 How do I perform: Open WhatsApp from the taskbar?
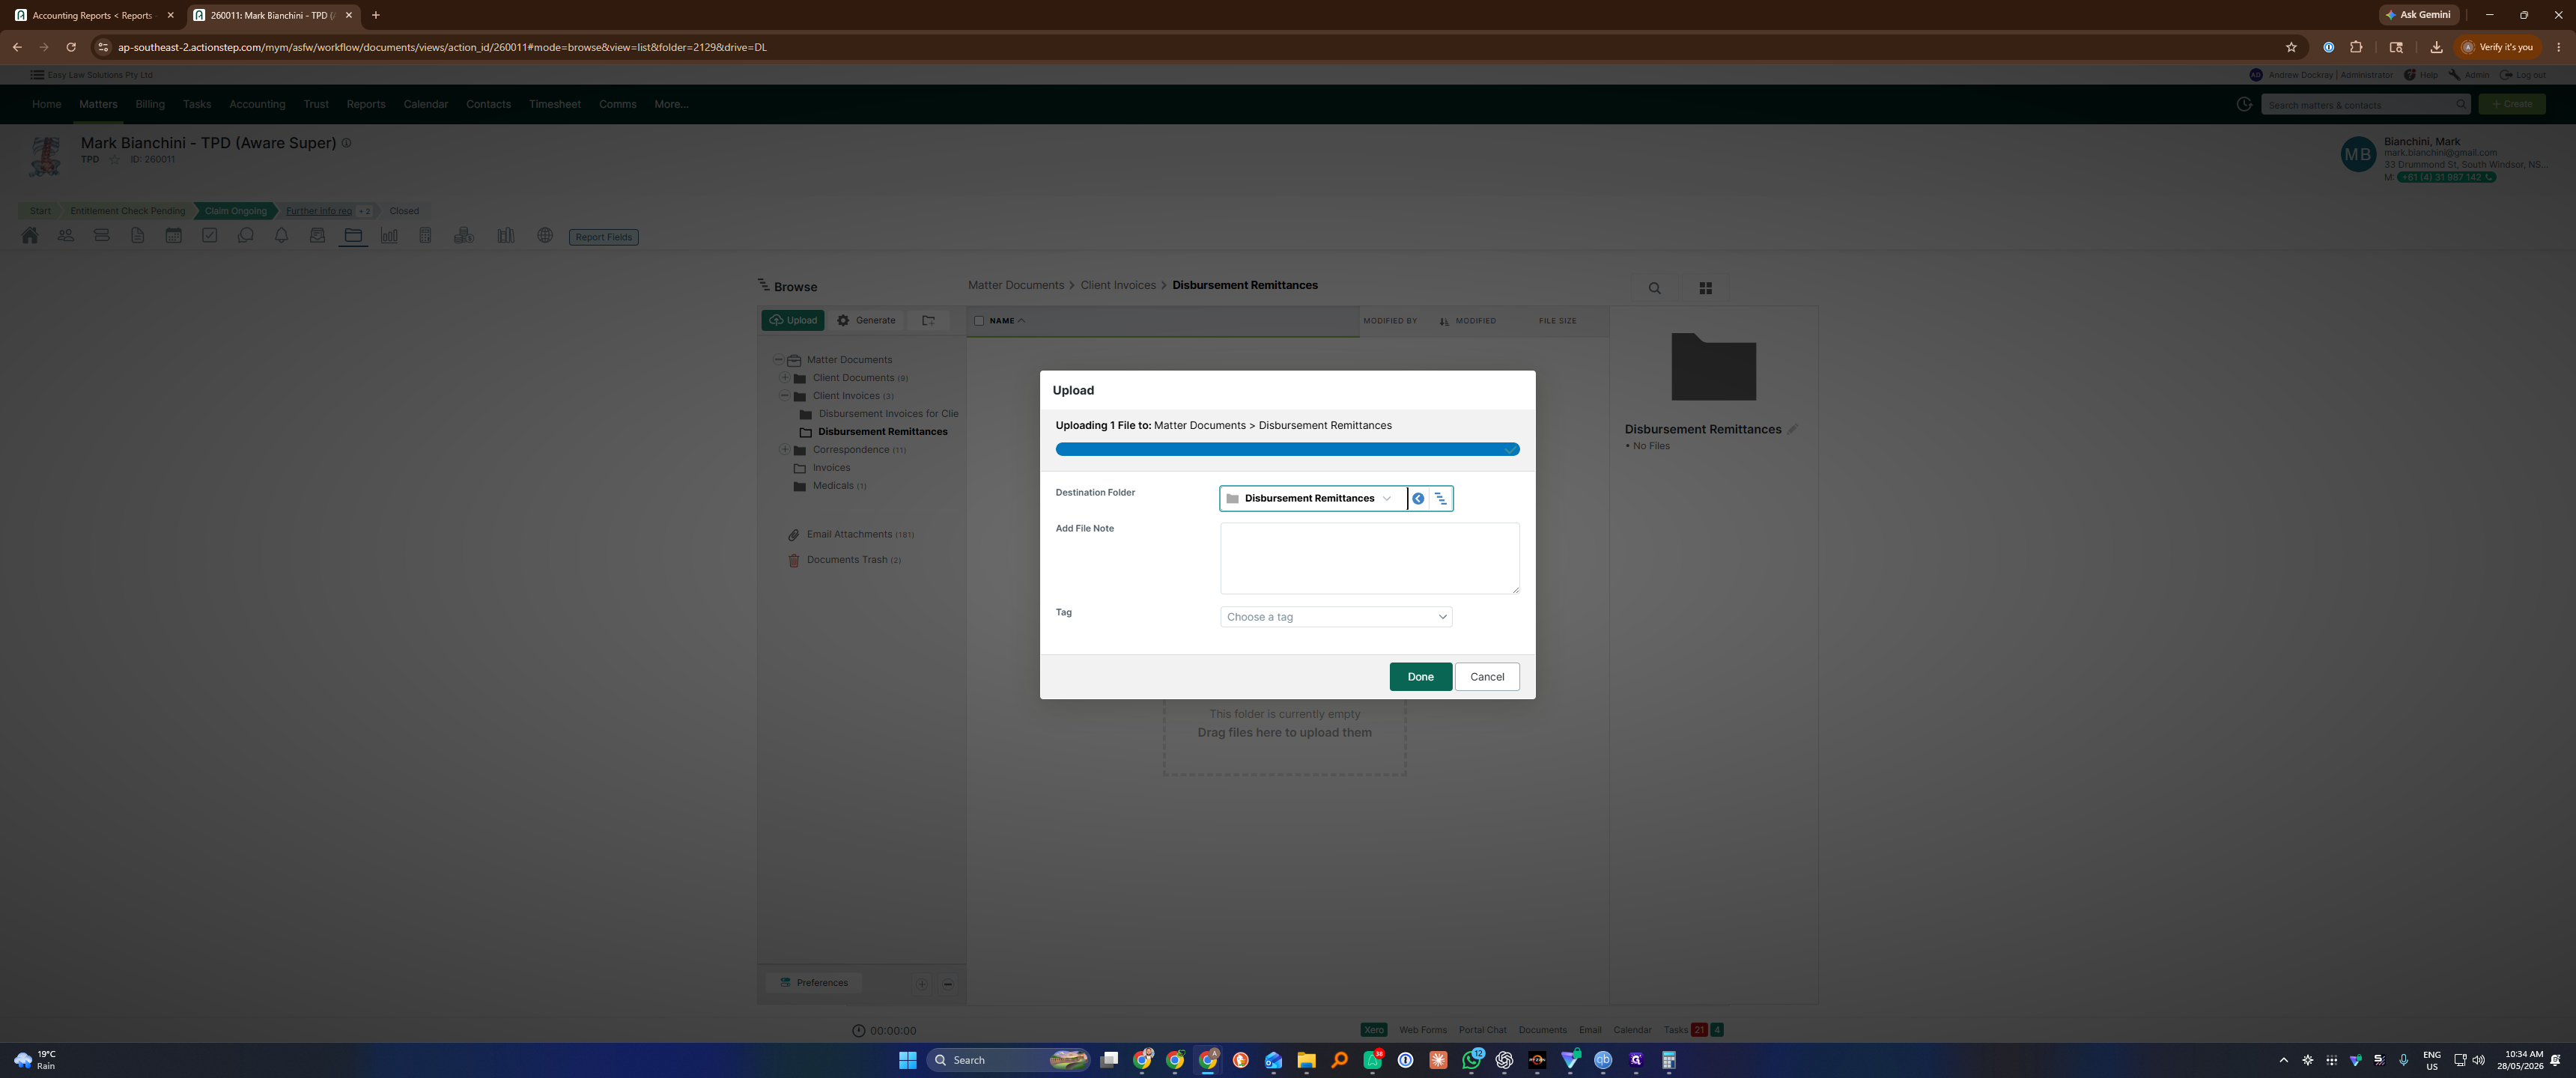(1471, 1060)
